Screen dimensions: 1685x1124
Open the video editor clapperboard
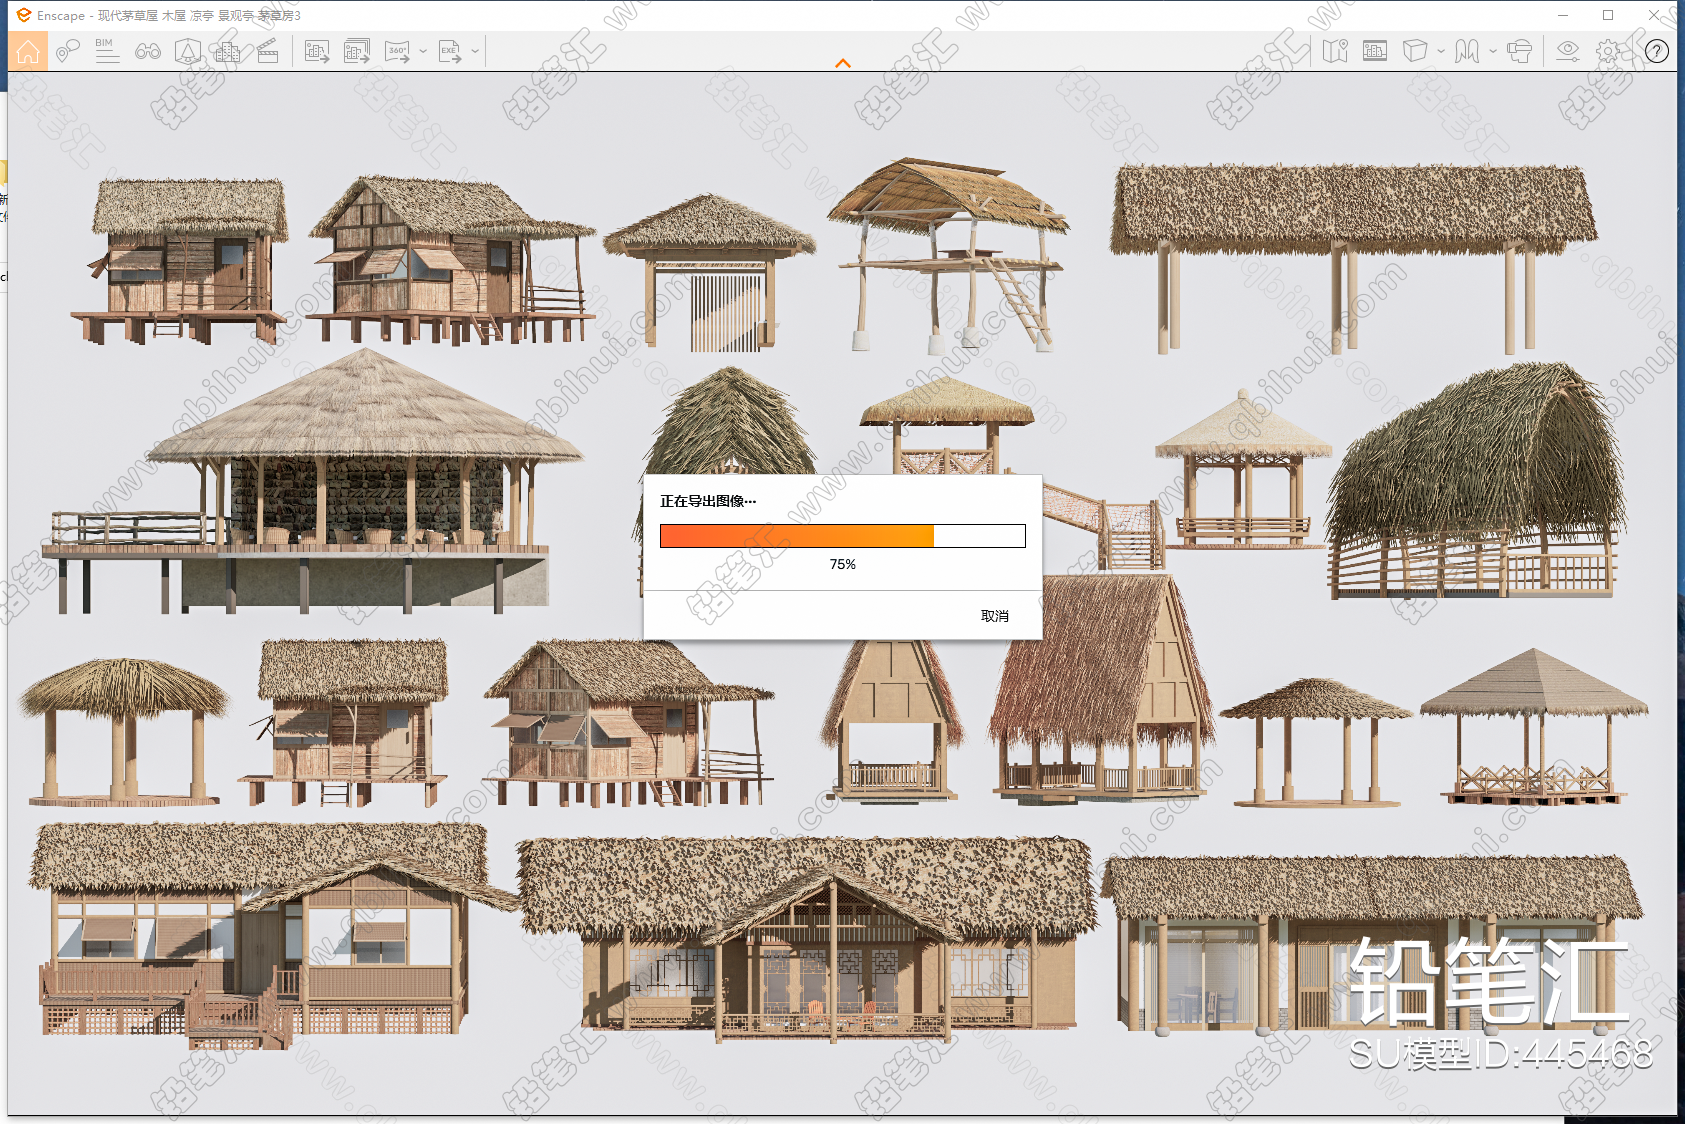click(x=268, y=51)
